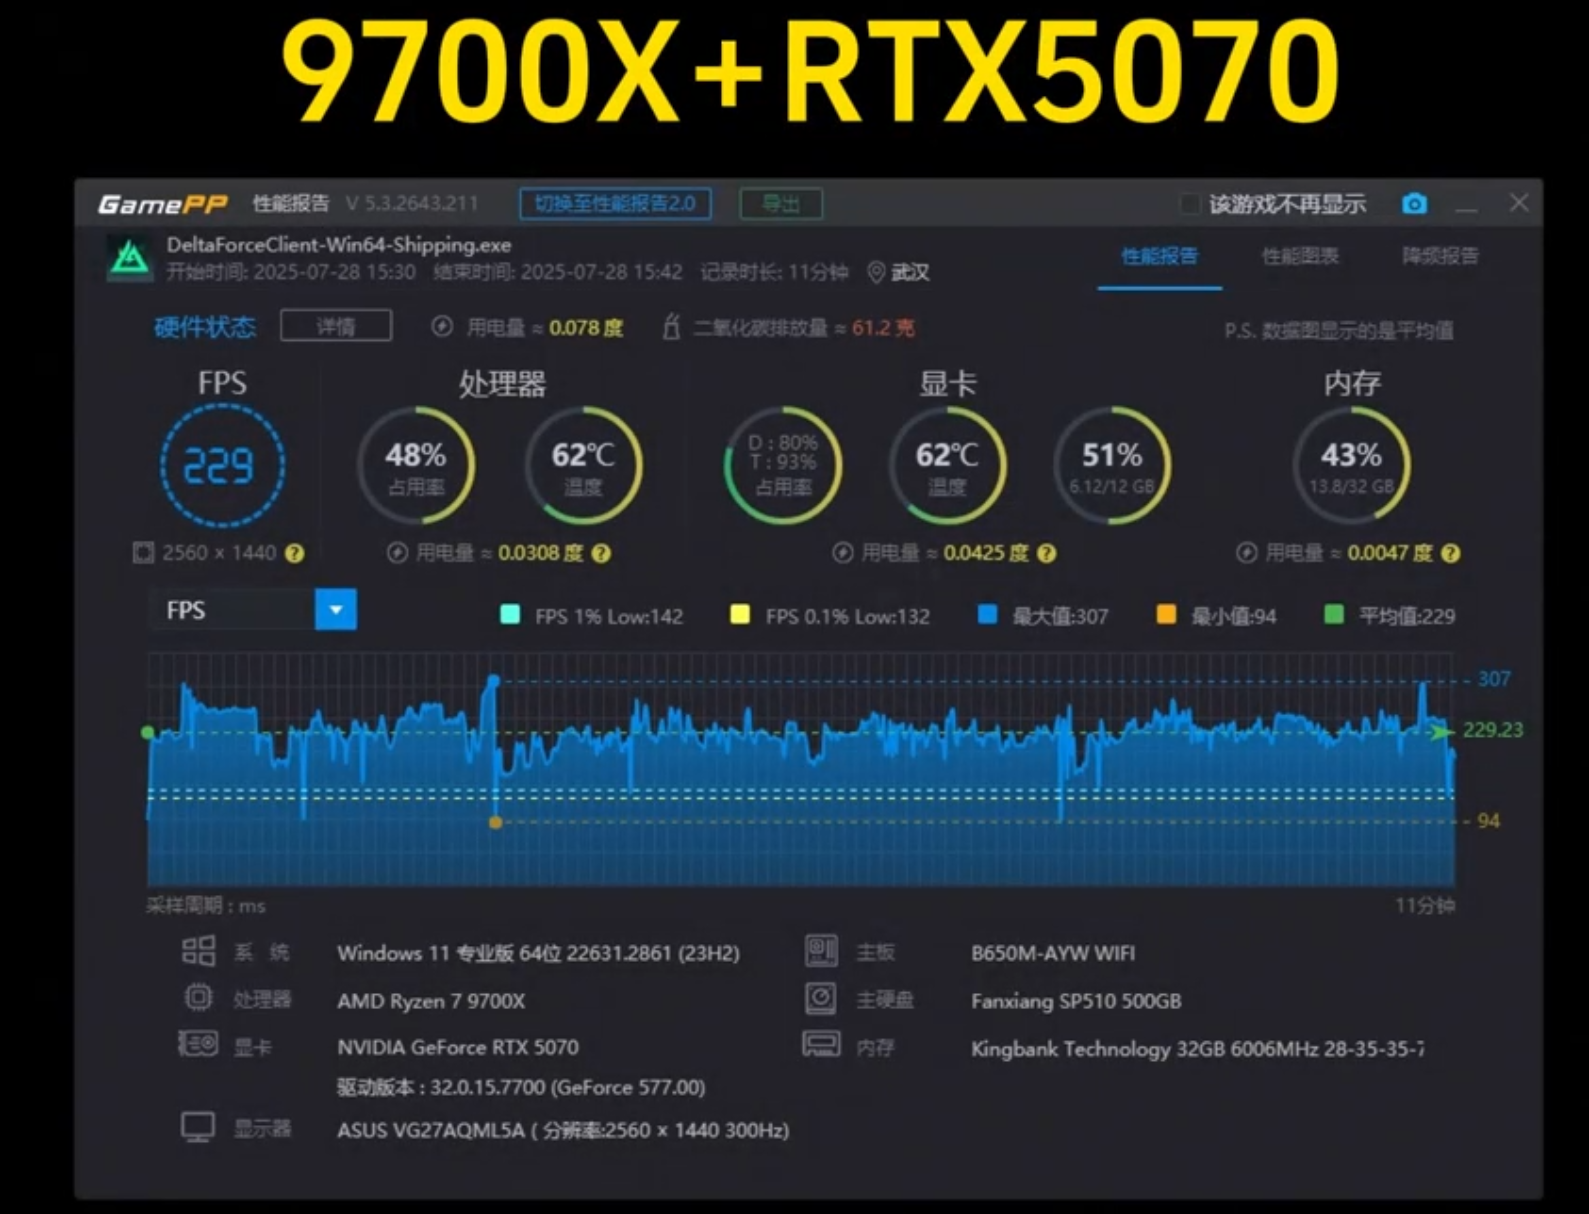Viewport: 1589px width, 1214px height.
Task: Click the graphics card icon in specs list
Action: 198,1045
